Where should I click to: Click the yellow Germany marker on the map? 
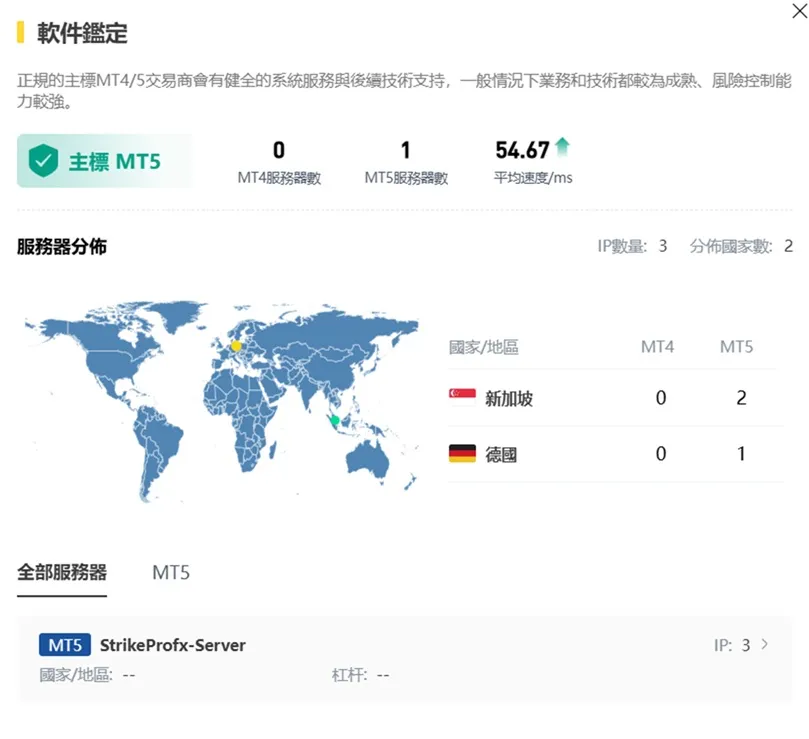236,346
